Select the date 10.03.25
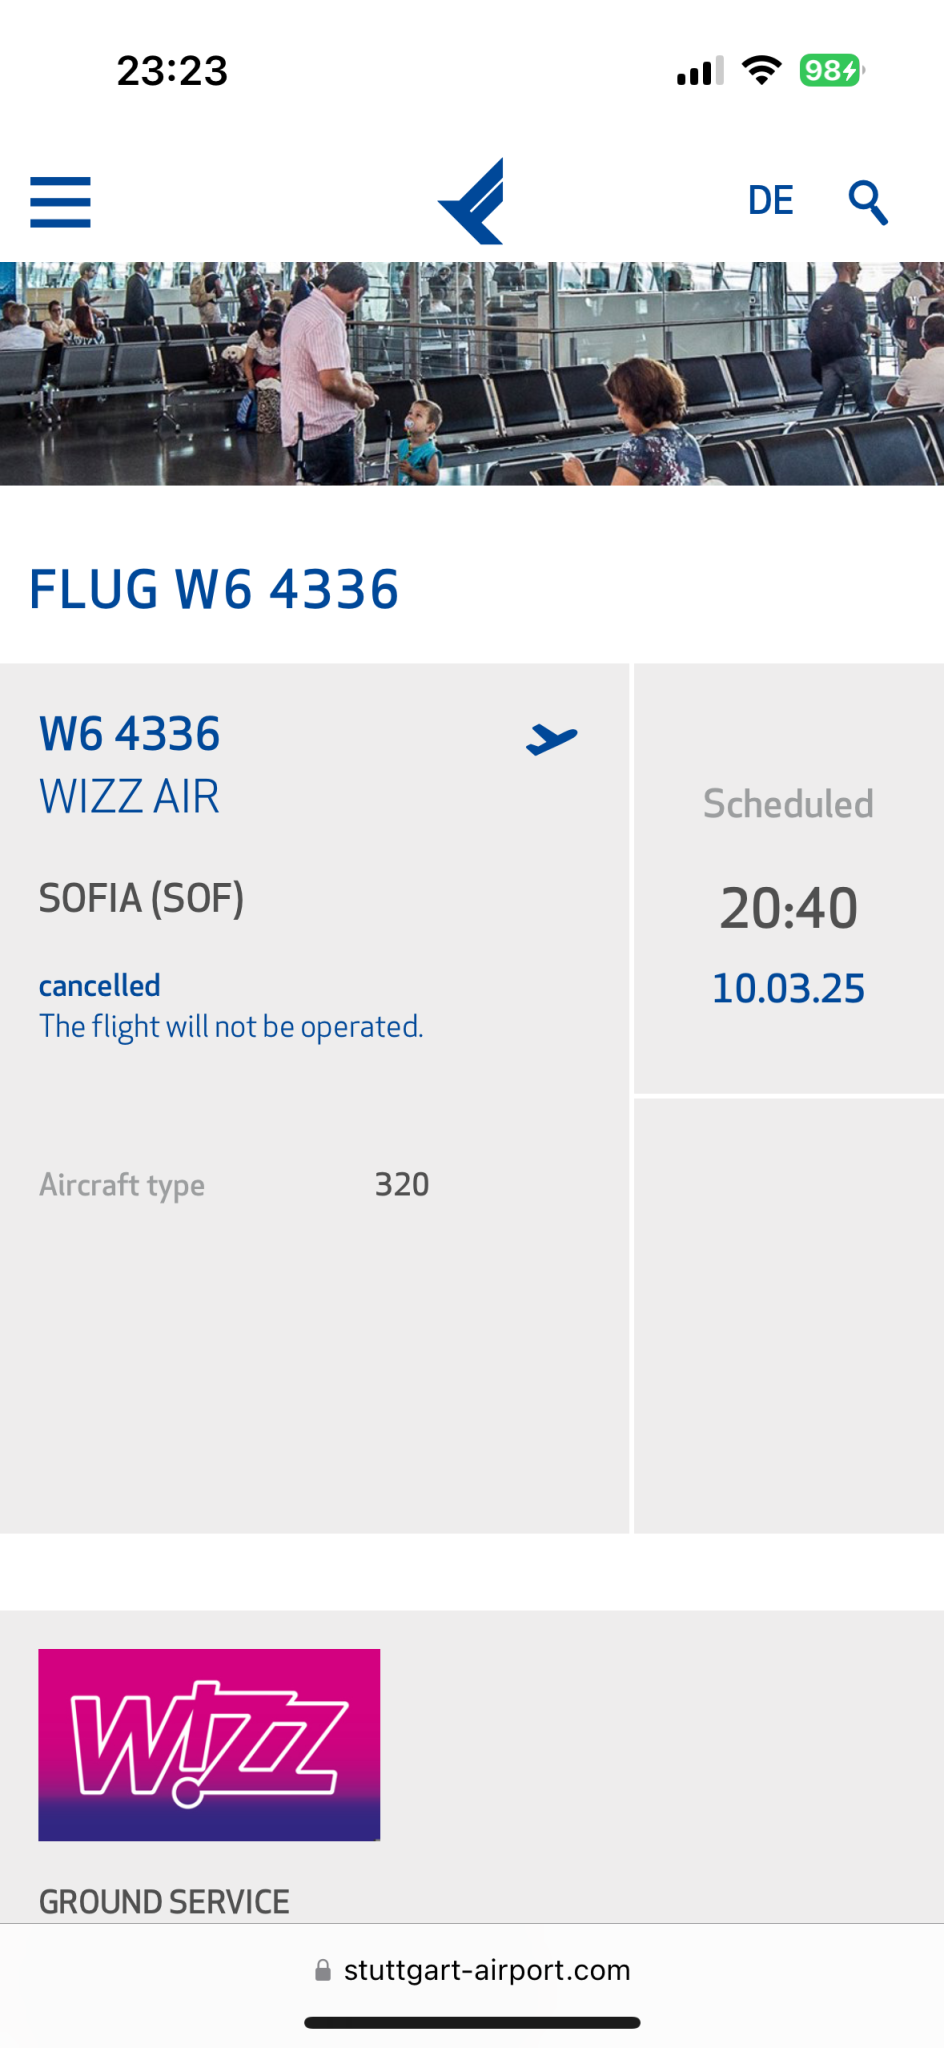 click(x=788, y=988)
